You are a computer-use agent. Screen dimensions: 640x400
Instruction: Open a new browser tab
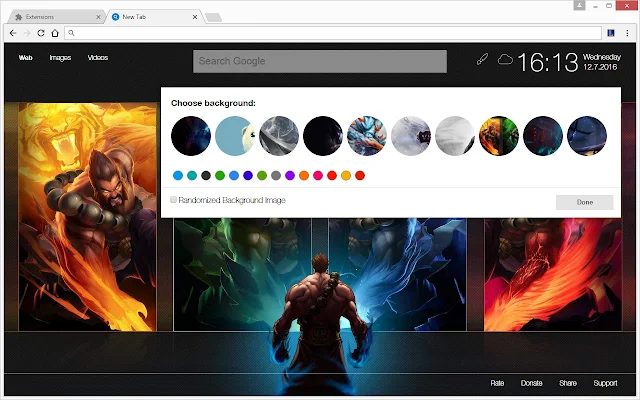point(213,17)
